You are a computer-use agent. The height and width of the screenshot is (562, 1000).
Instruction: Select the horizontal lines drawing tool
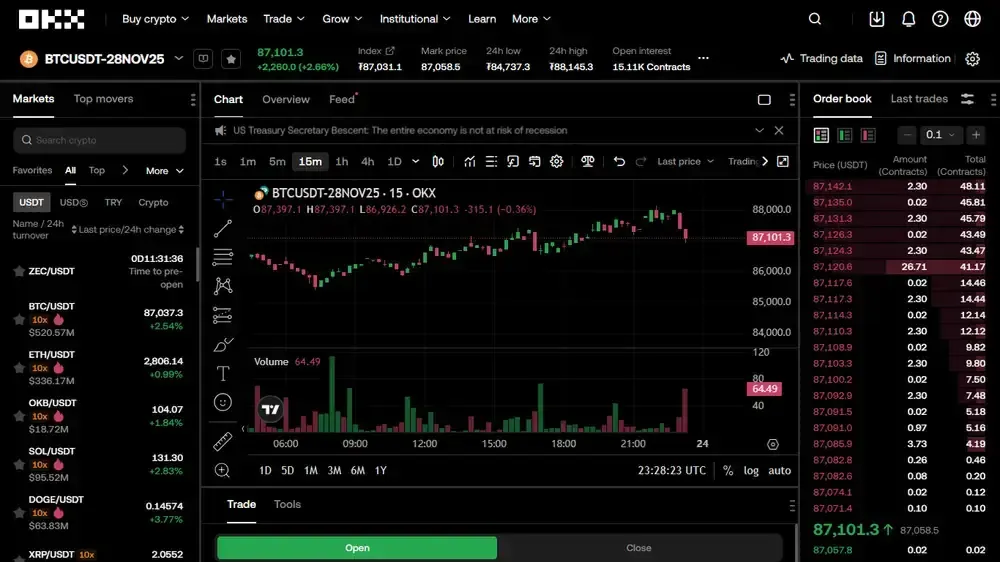pyautogui.click(x=223, y=257)
